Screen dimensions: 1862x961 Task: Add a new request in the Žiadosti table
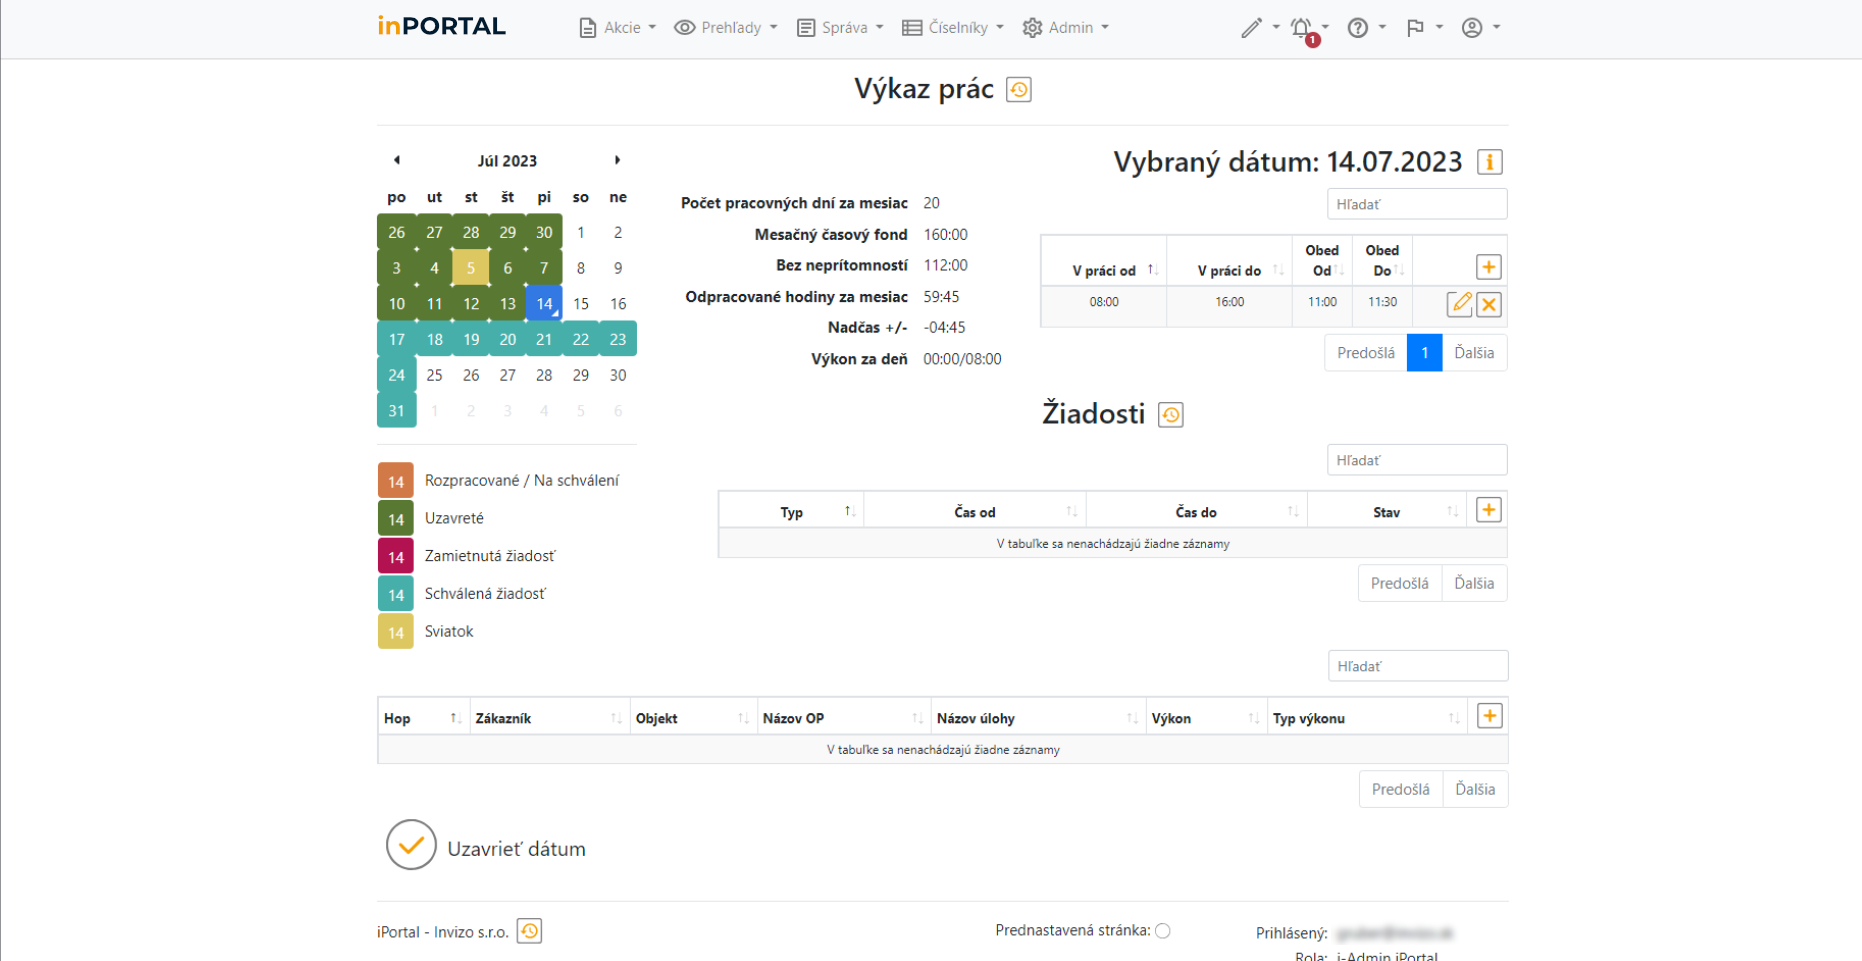point(1489,510)
